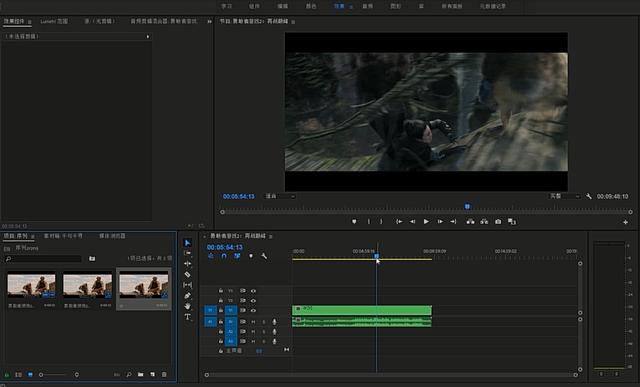Select the Ripple Edit tool

click(x=187, y=264)
